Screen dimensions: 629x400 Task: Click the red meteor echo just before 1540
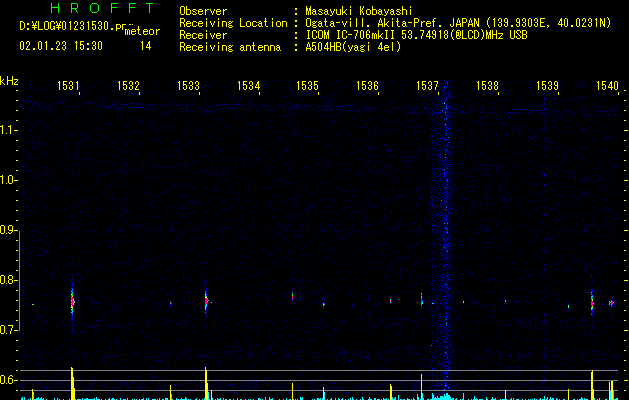(592, 303)
